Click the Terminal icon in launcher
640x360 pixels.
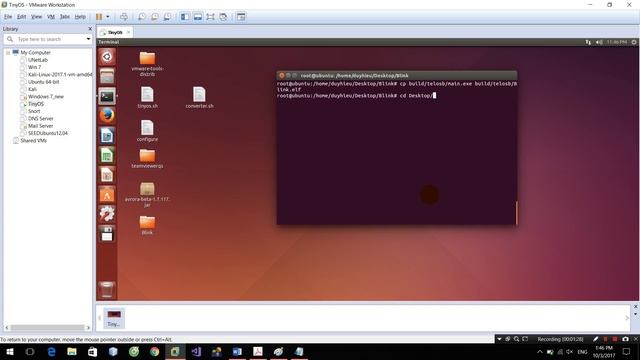coord(107,96)
